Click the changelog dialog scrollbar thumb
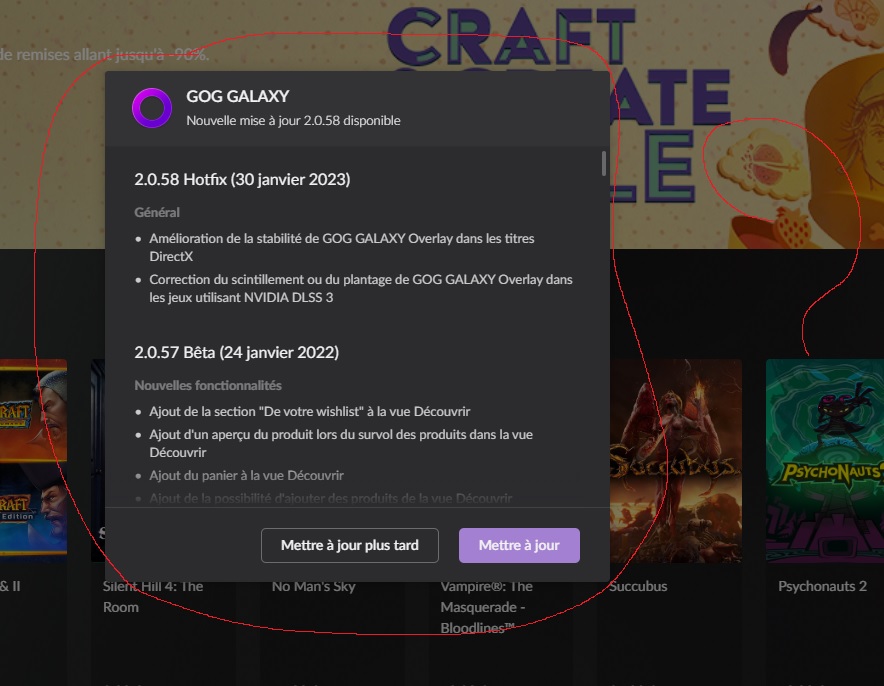 click(x=604, y=163)
